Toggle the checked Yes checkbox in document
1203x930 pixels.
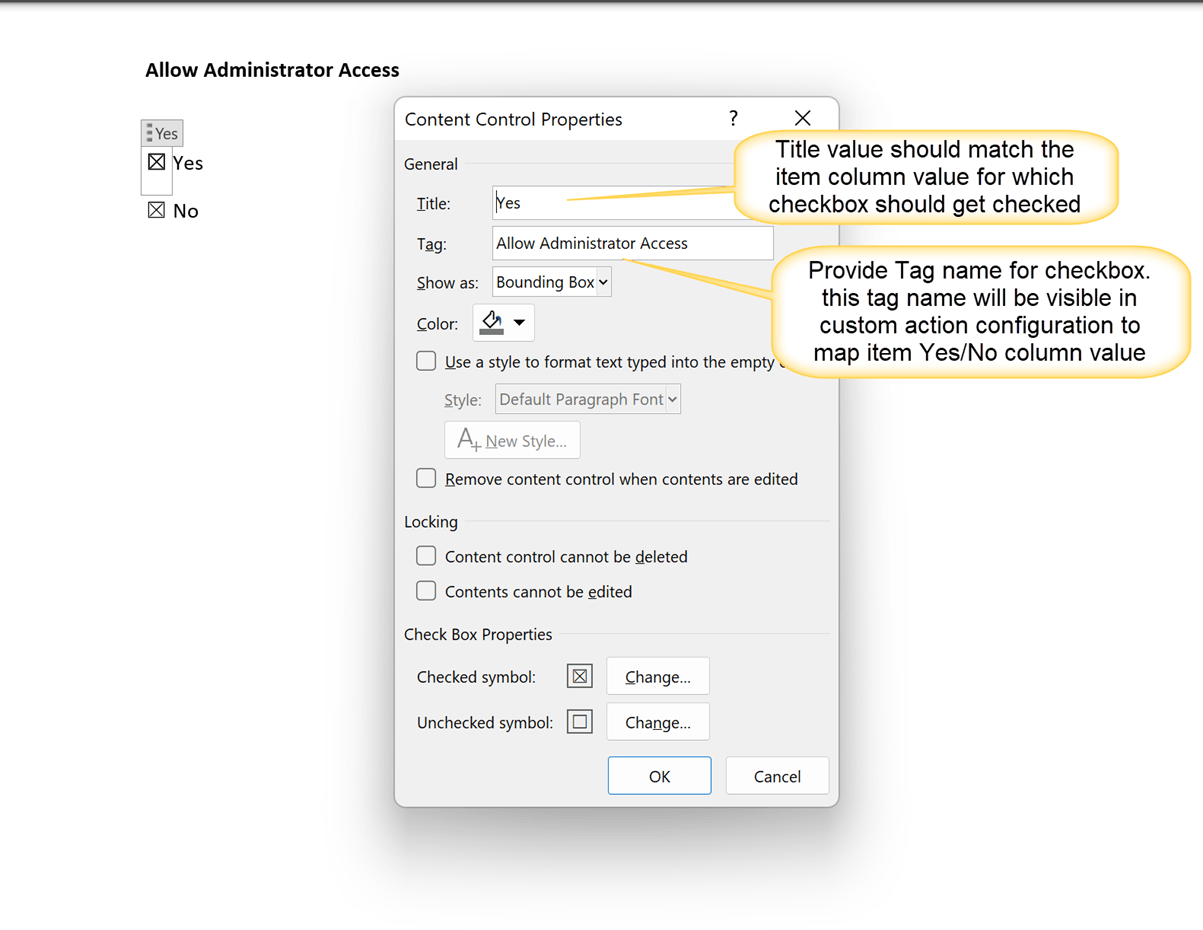pos(156,163)
